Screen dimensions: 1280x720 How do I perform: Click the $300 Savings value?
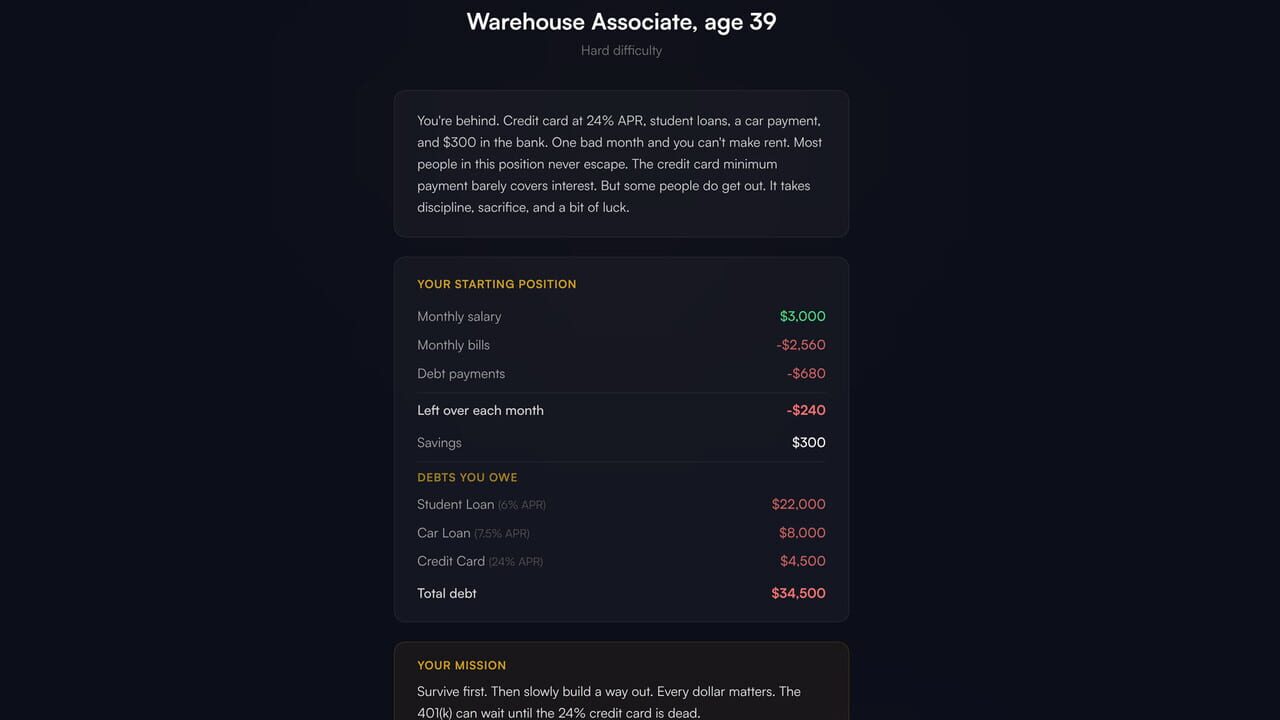pyautogui.click(x=809, y=442)
